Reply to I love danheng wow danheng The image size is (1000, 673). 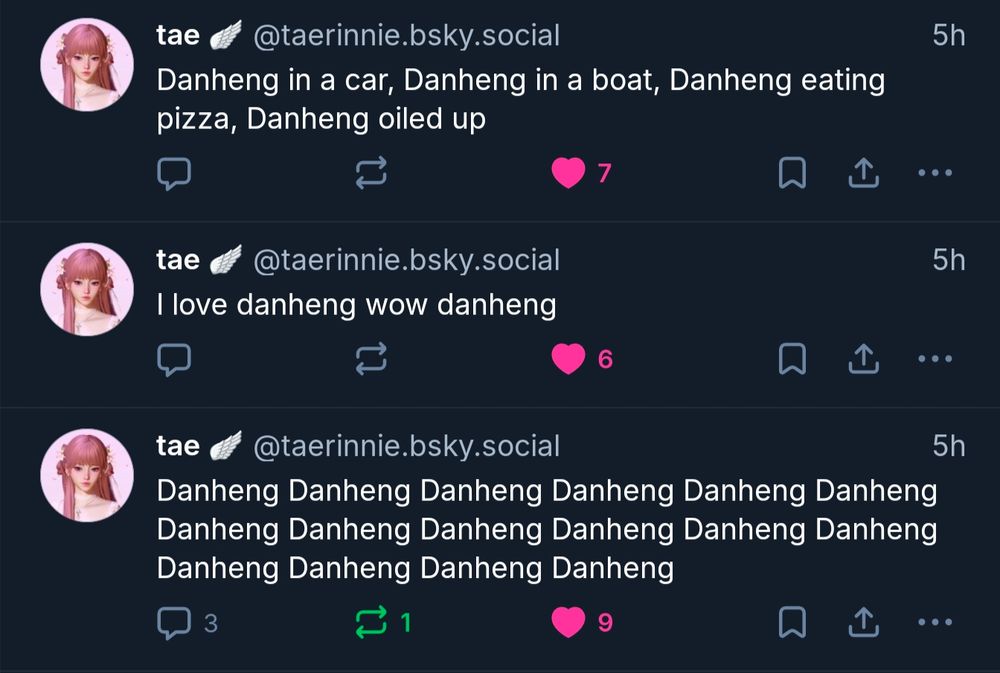(173, 359)
